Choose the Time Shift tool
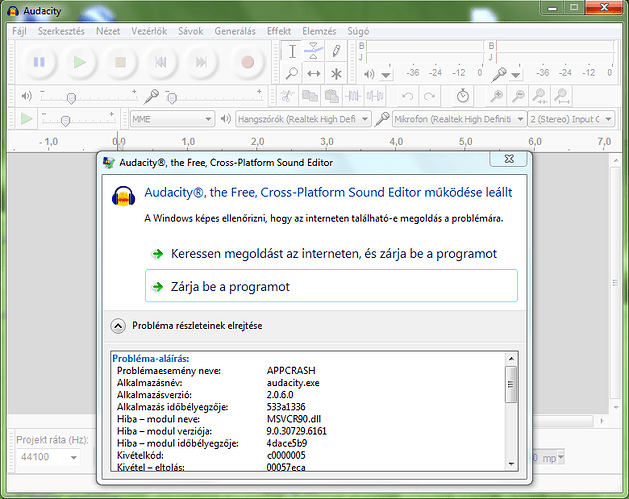Viewport: 629px width, 499px height. point(313,73)
